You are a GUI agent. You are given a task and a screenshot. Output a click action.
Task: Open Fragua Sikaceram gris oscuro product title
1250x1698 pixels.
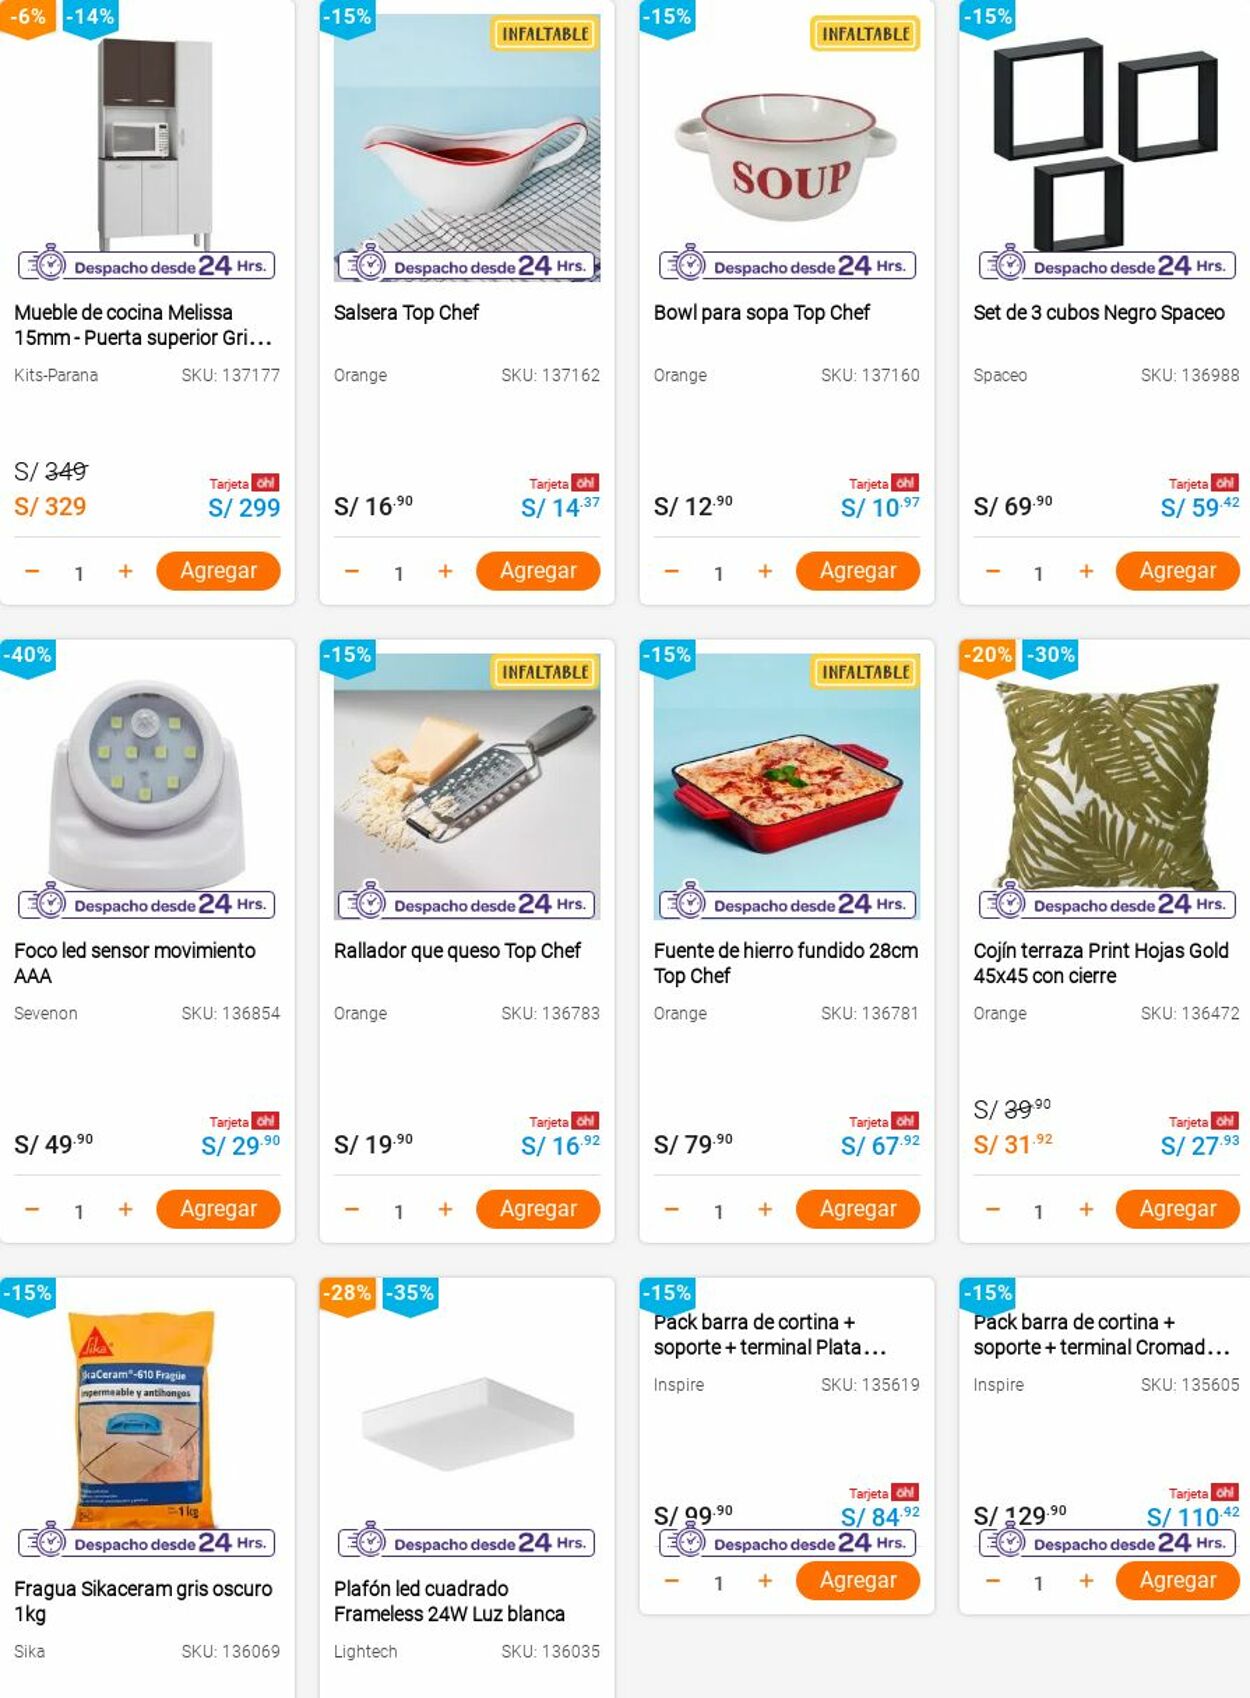(x=143, y=1600)
